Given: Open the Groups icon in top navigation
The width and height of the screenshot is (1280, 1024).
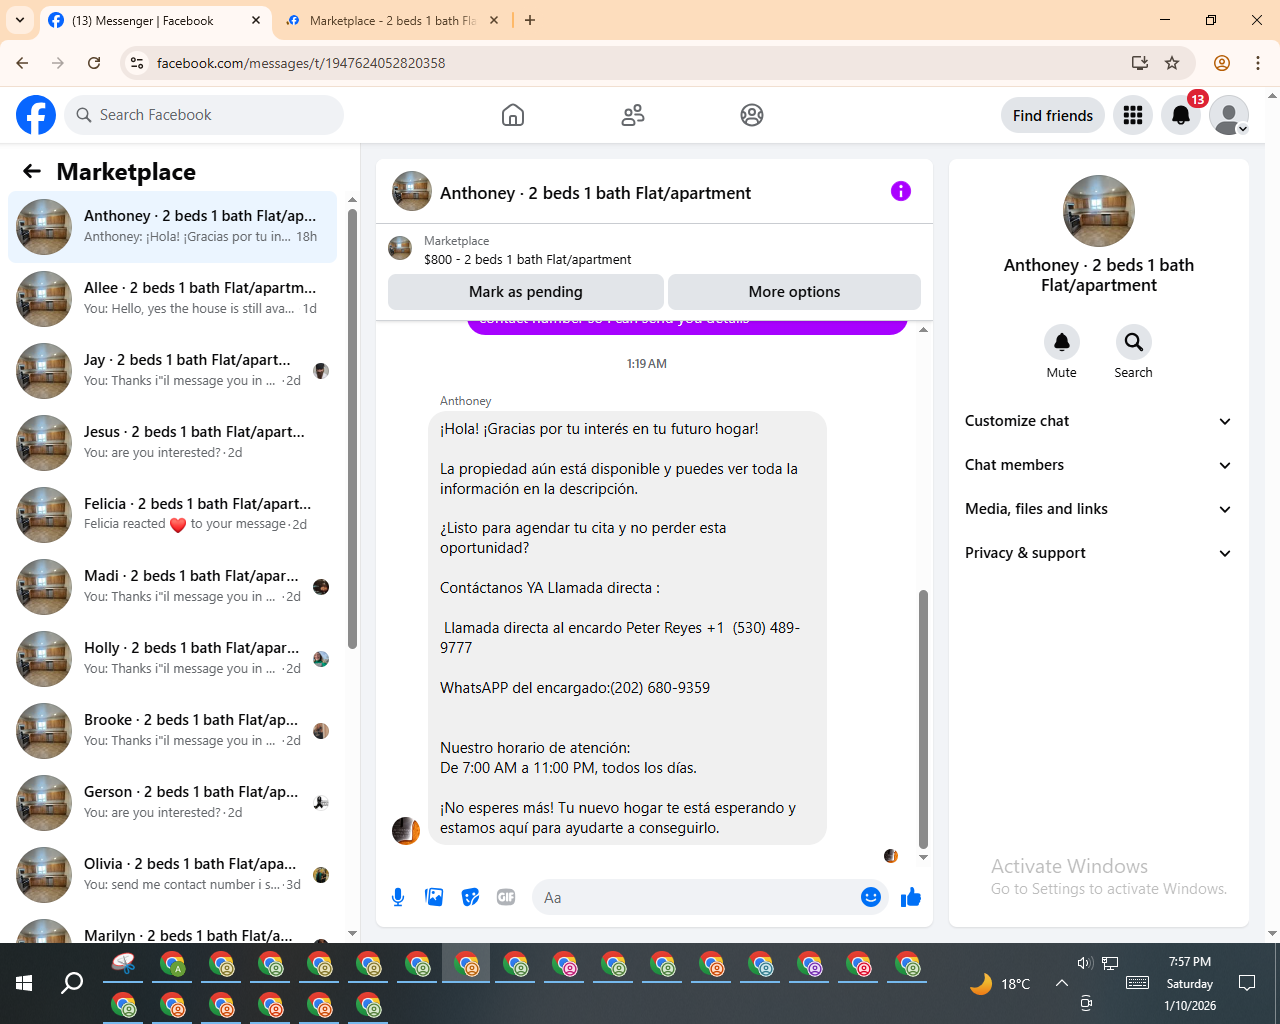Looking at the screenshot, I should coord(752,115).
